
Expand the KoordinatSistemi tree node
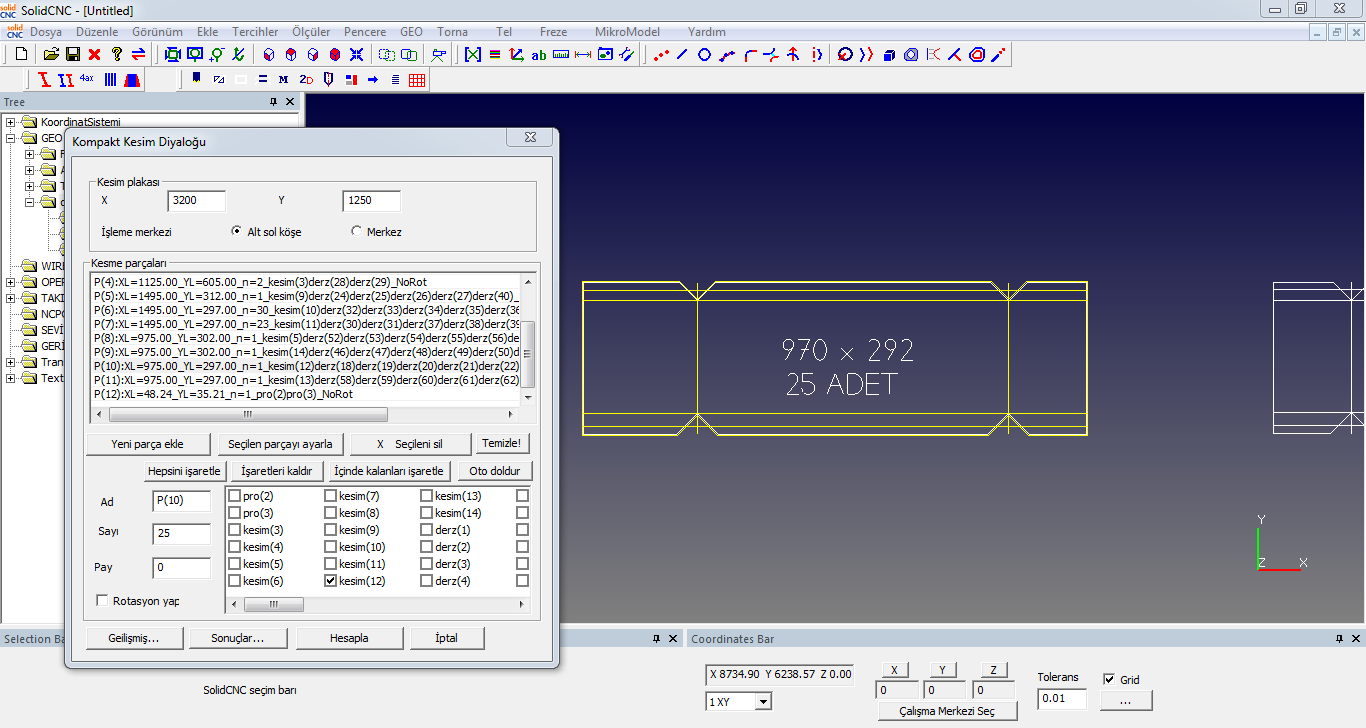(x=10, y=122)
